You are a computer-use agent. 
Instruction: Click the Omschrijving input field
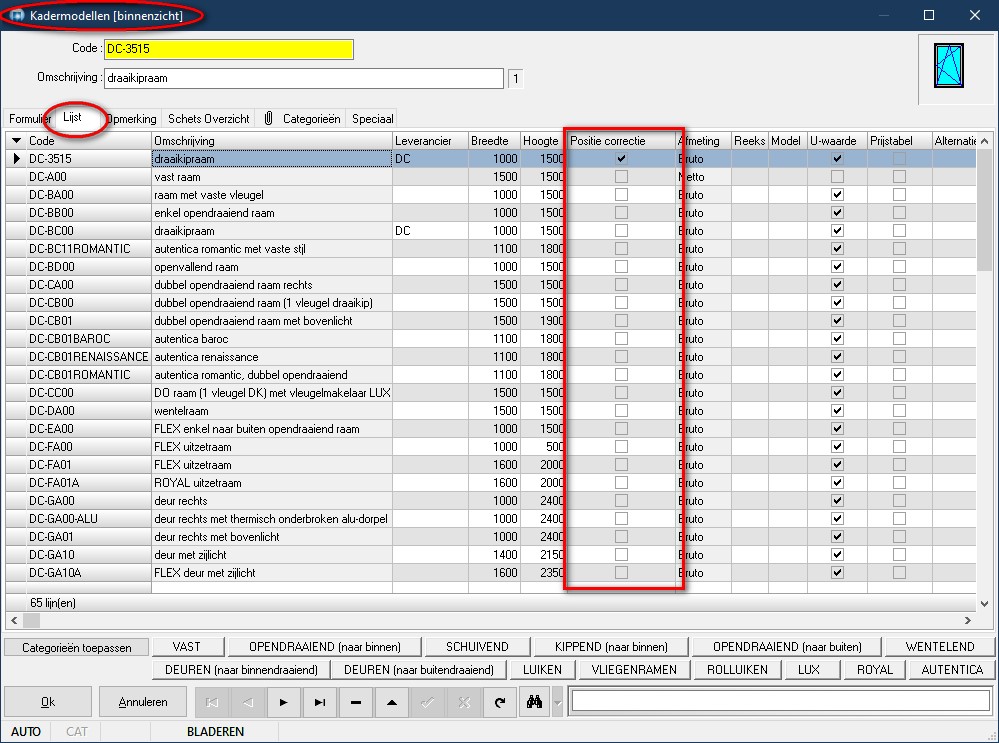tap(303, 78)
